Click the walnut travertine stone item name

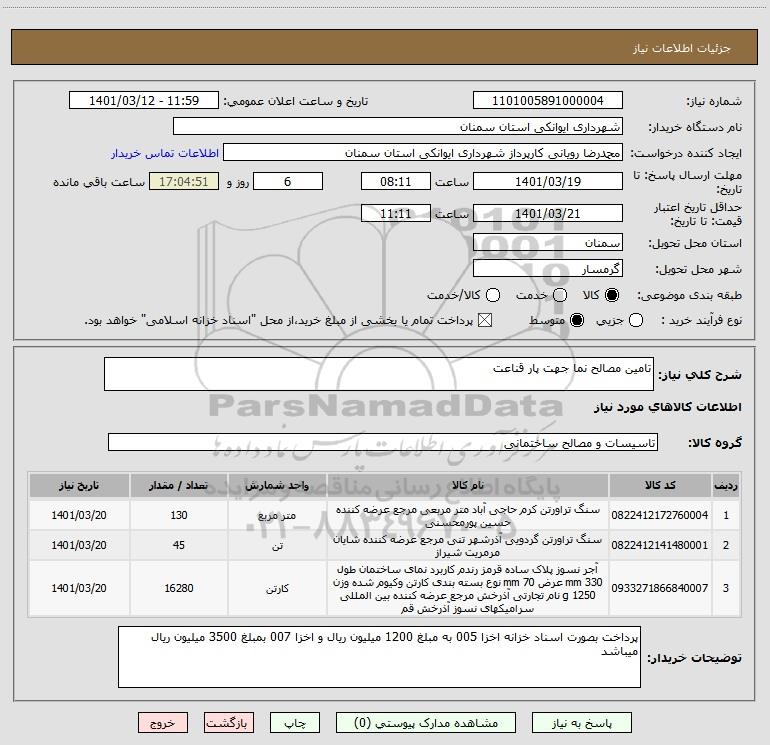coord(468,546)
